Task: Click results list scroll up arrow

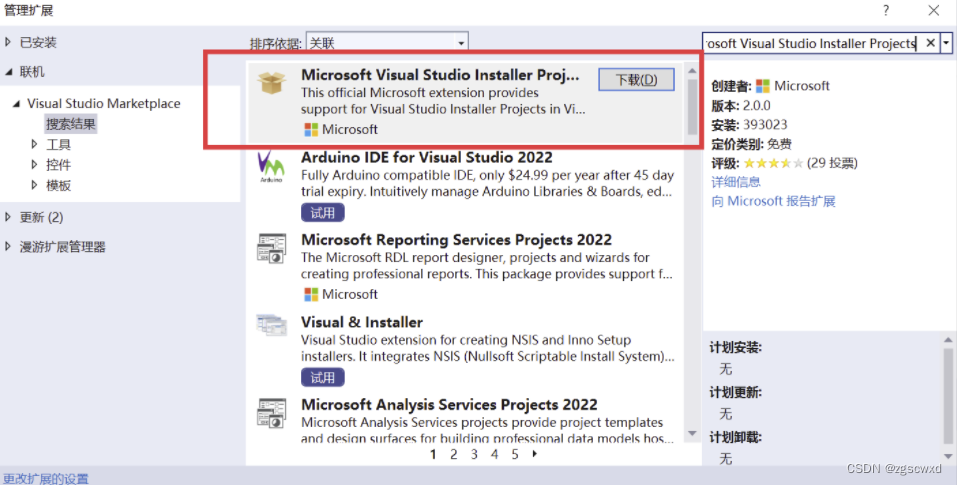Action: point(692,71)
